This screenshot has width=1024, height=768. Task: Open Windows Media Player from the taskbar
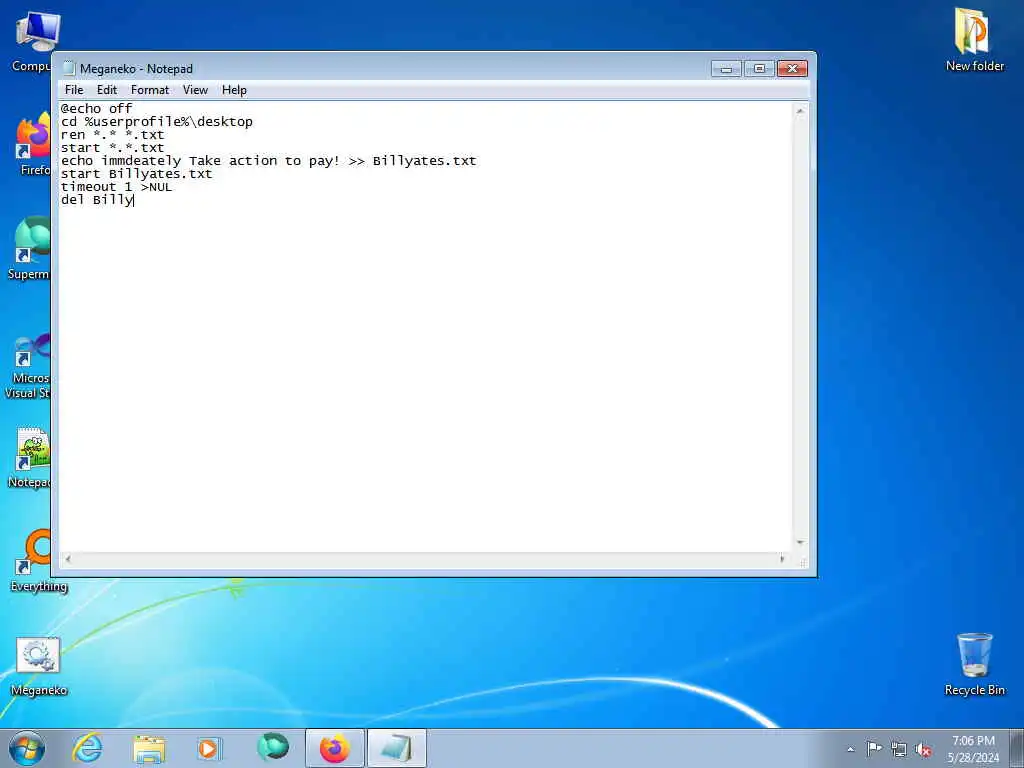[x=209, y=748]
